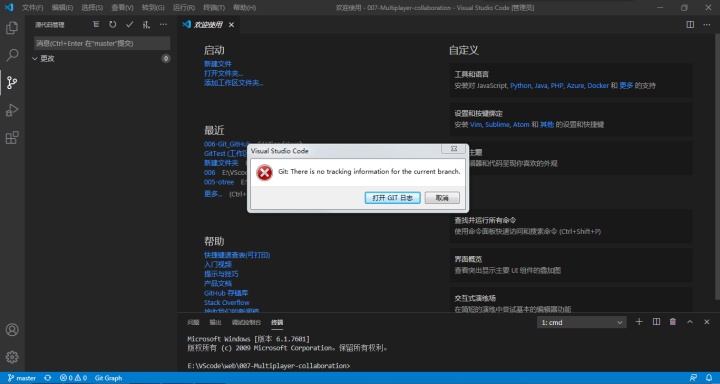
Task: Split the editor to the right
Action: point(690,25)
